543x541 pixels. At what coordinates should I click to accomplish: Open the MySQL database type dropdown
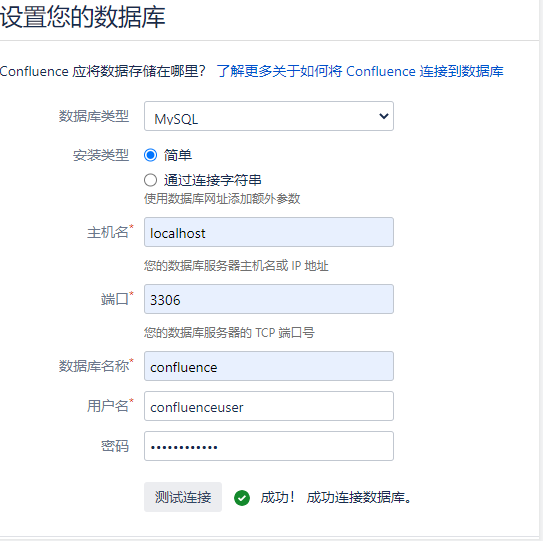coord(269,116)
